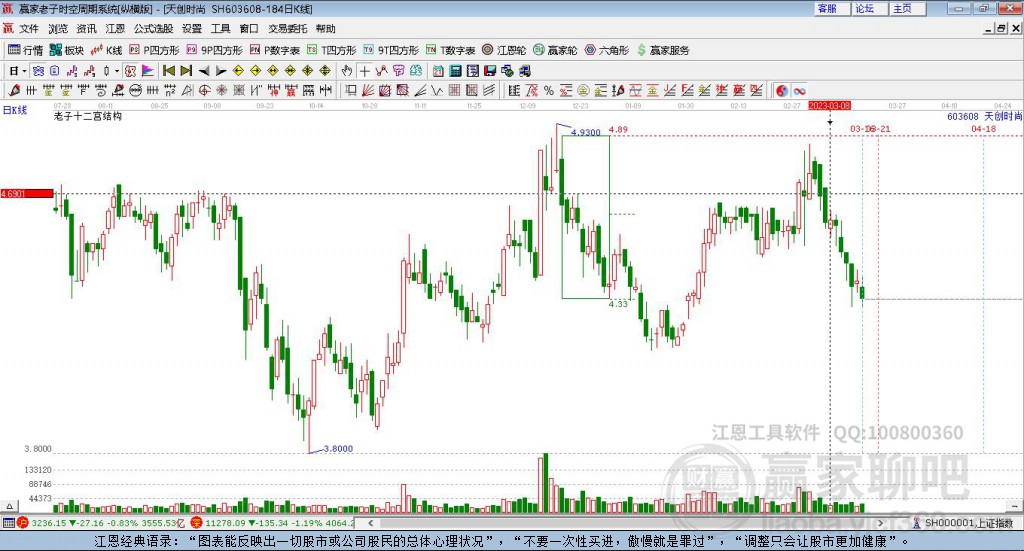Open the 赢家轮 wheel tool

click(555, 50)
